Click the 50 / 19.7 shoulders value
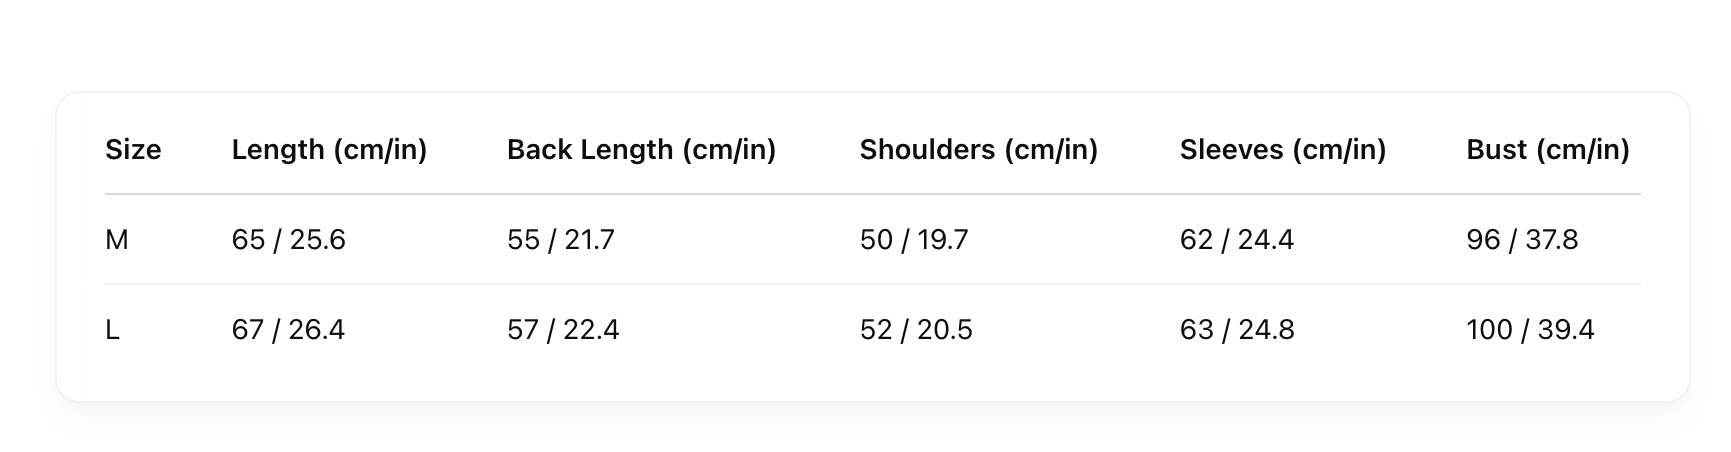The width and height of the screenshot is (1731, 452). pyautogui.click(x=914, y=240)
